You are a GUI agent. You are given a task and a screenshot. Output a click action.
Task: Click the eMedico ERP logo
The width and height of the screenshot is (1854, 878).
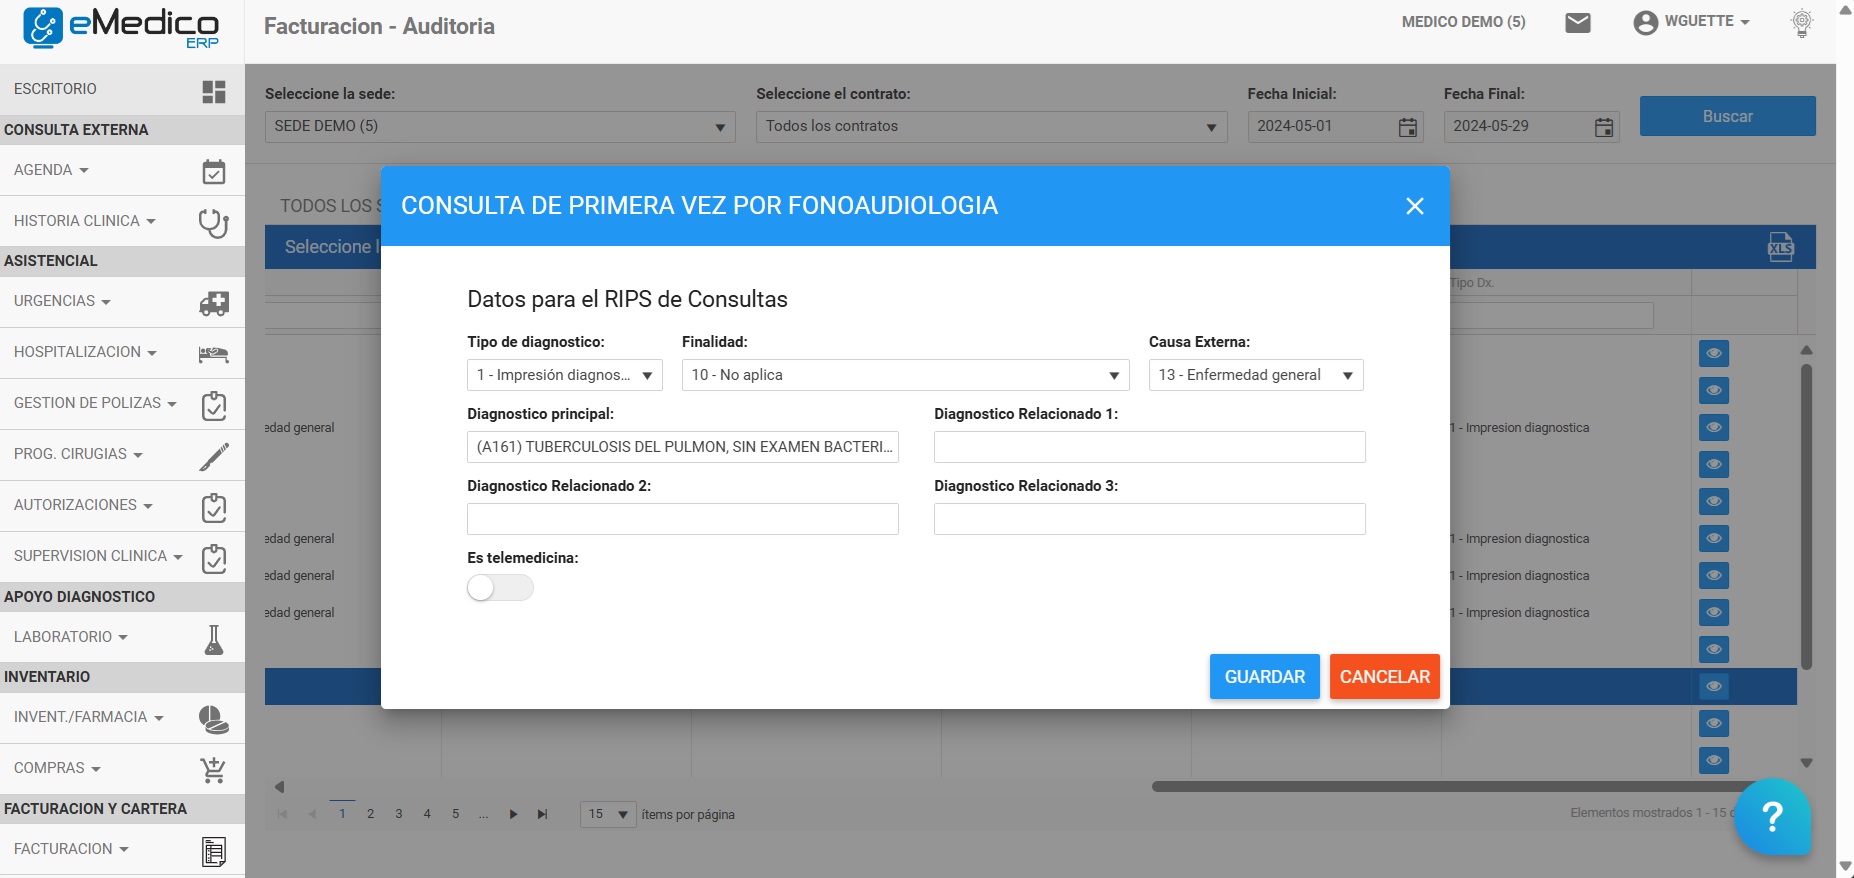pos(121,28)
